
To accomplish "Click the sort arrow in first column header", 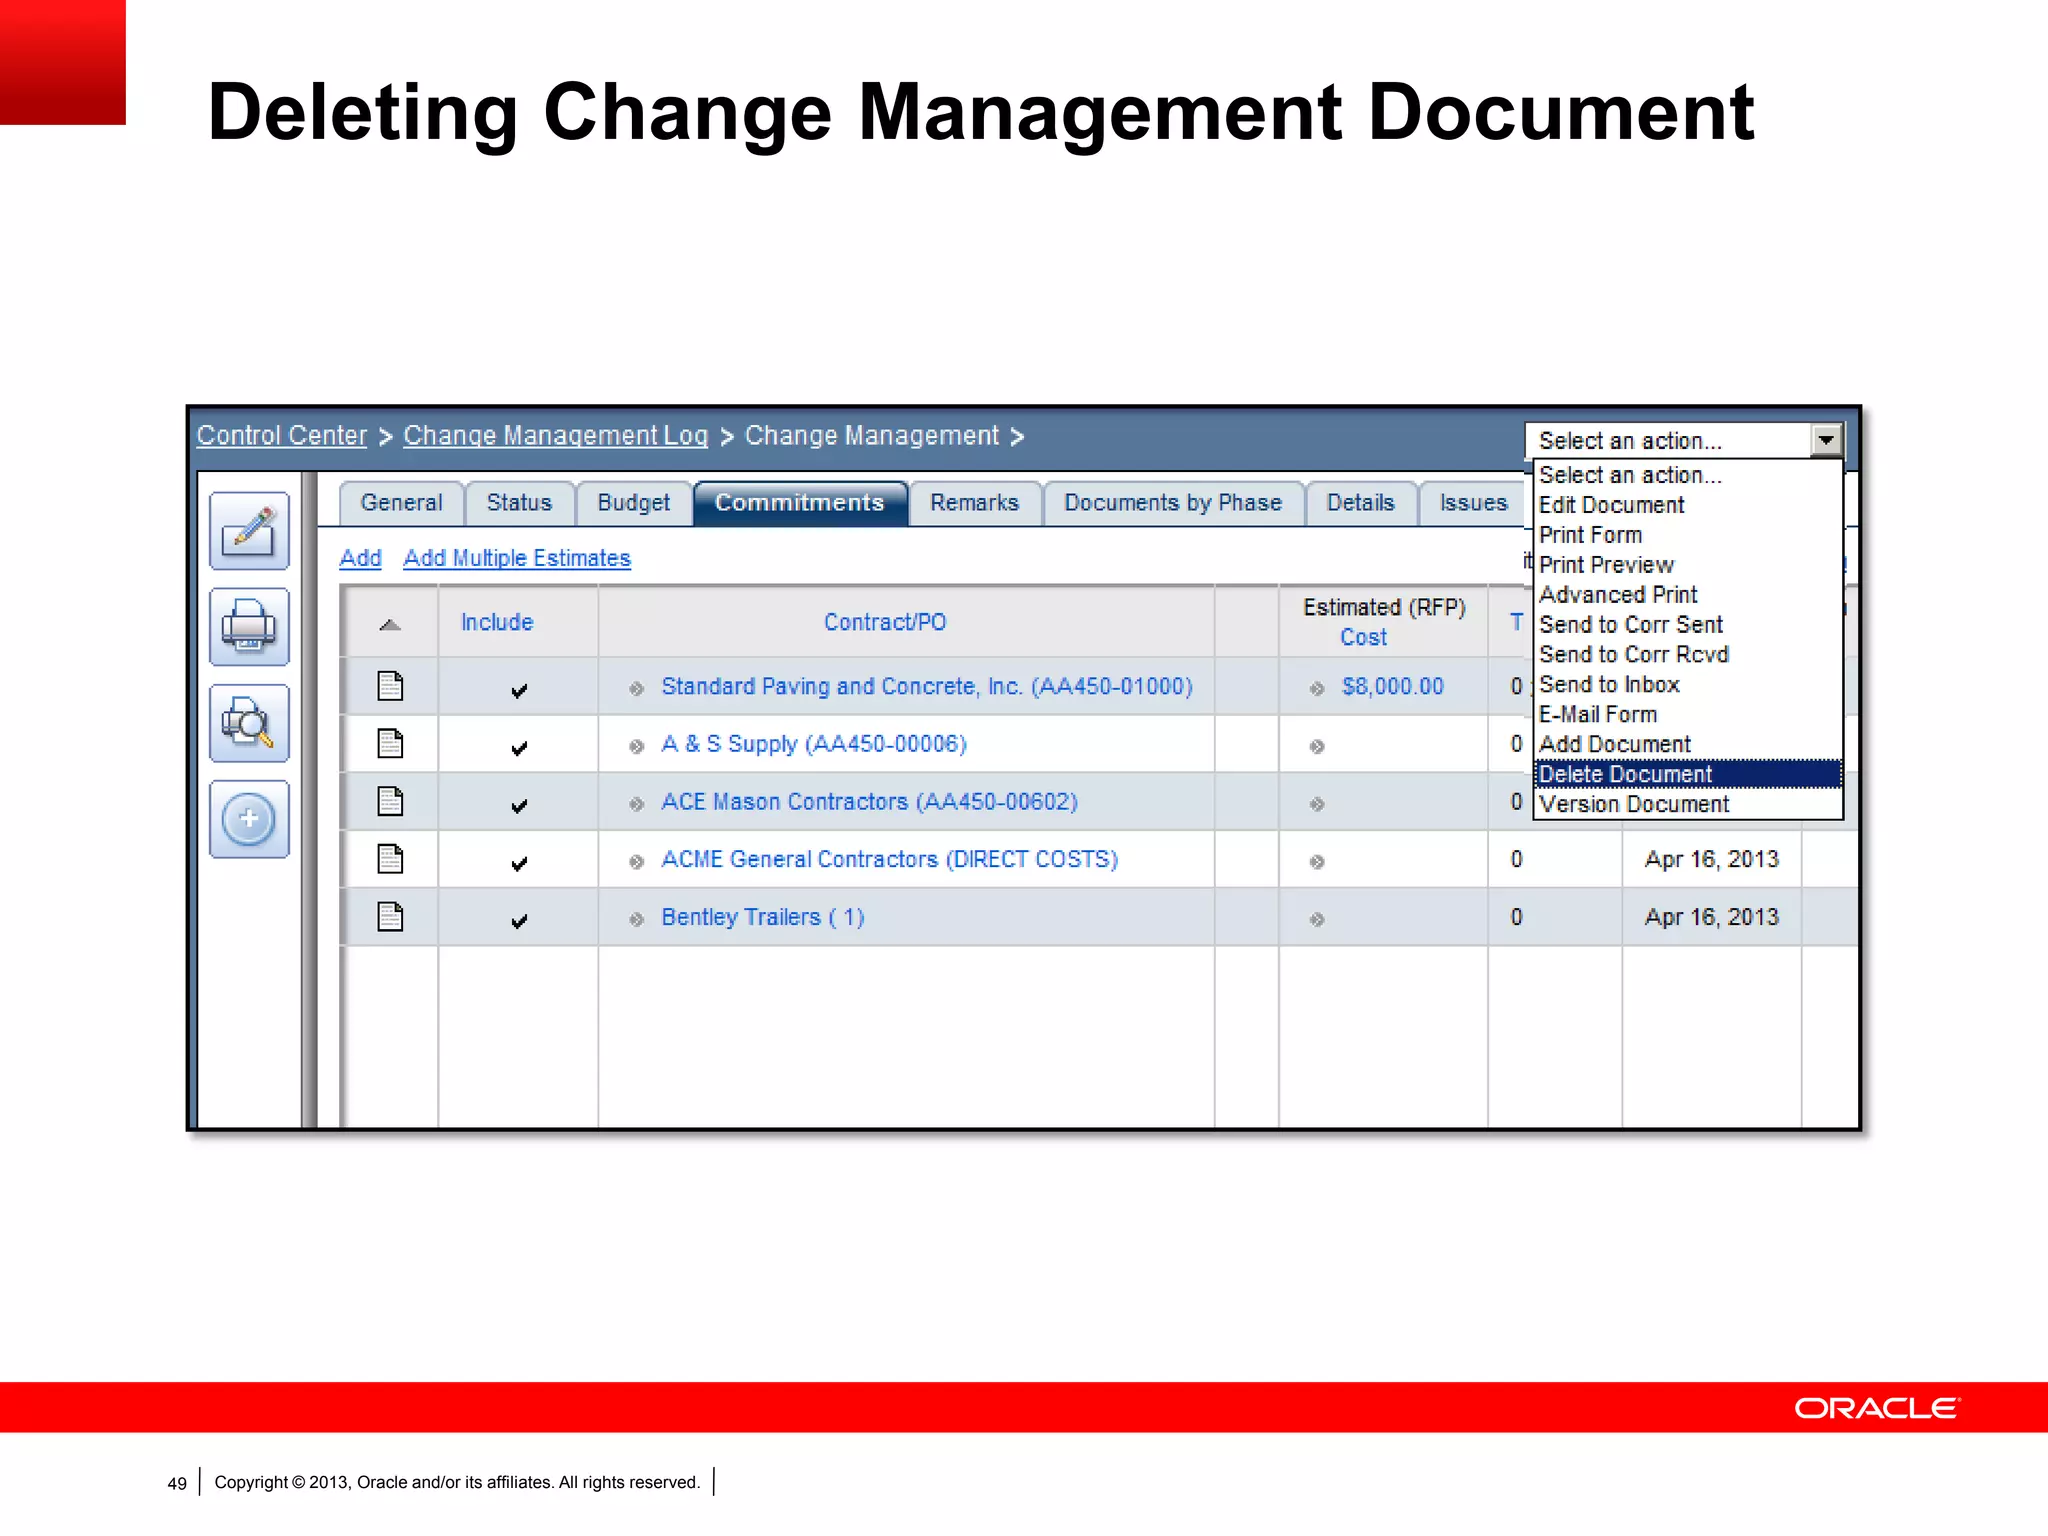I will [x=390, y=625].
